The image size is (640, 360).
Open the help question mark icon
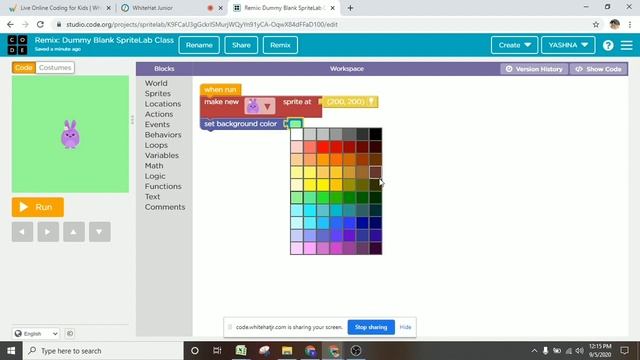point(608,45)
